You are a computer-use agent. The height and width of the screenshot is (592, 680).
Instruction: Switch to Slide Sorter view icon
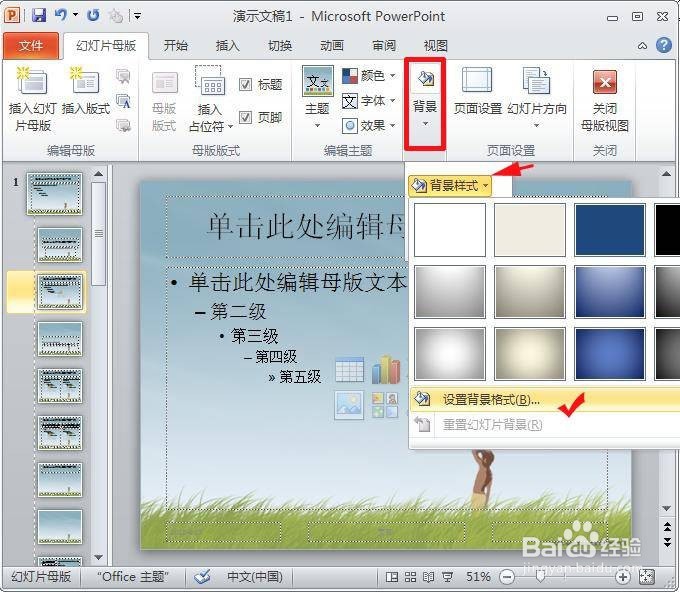click(x=410, y=577)
